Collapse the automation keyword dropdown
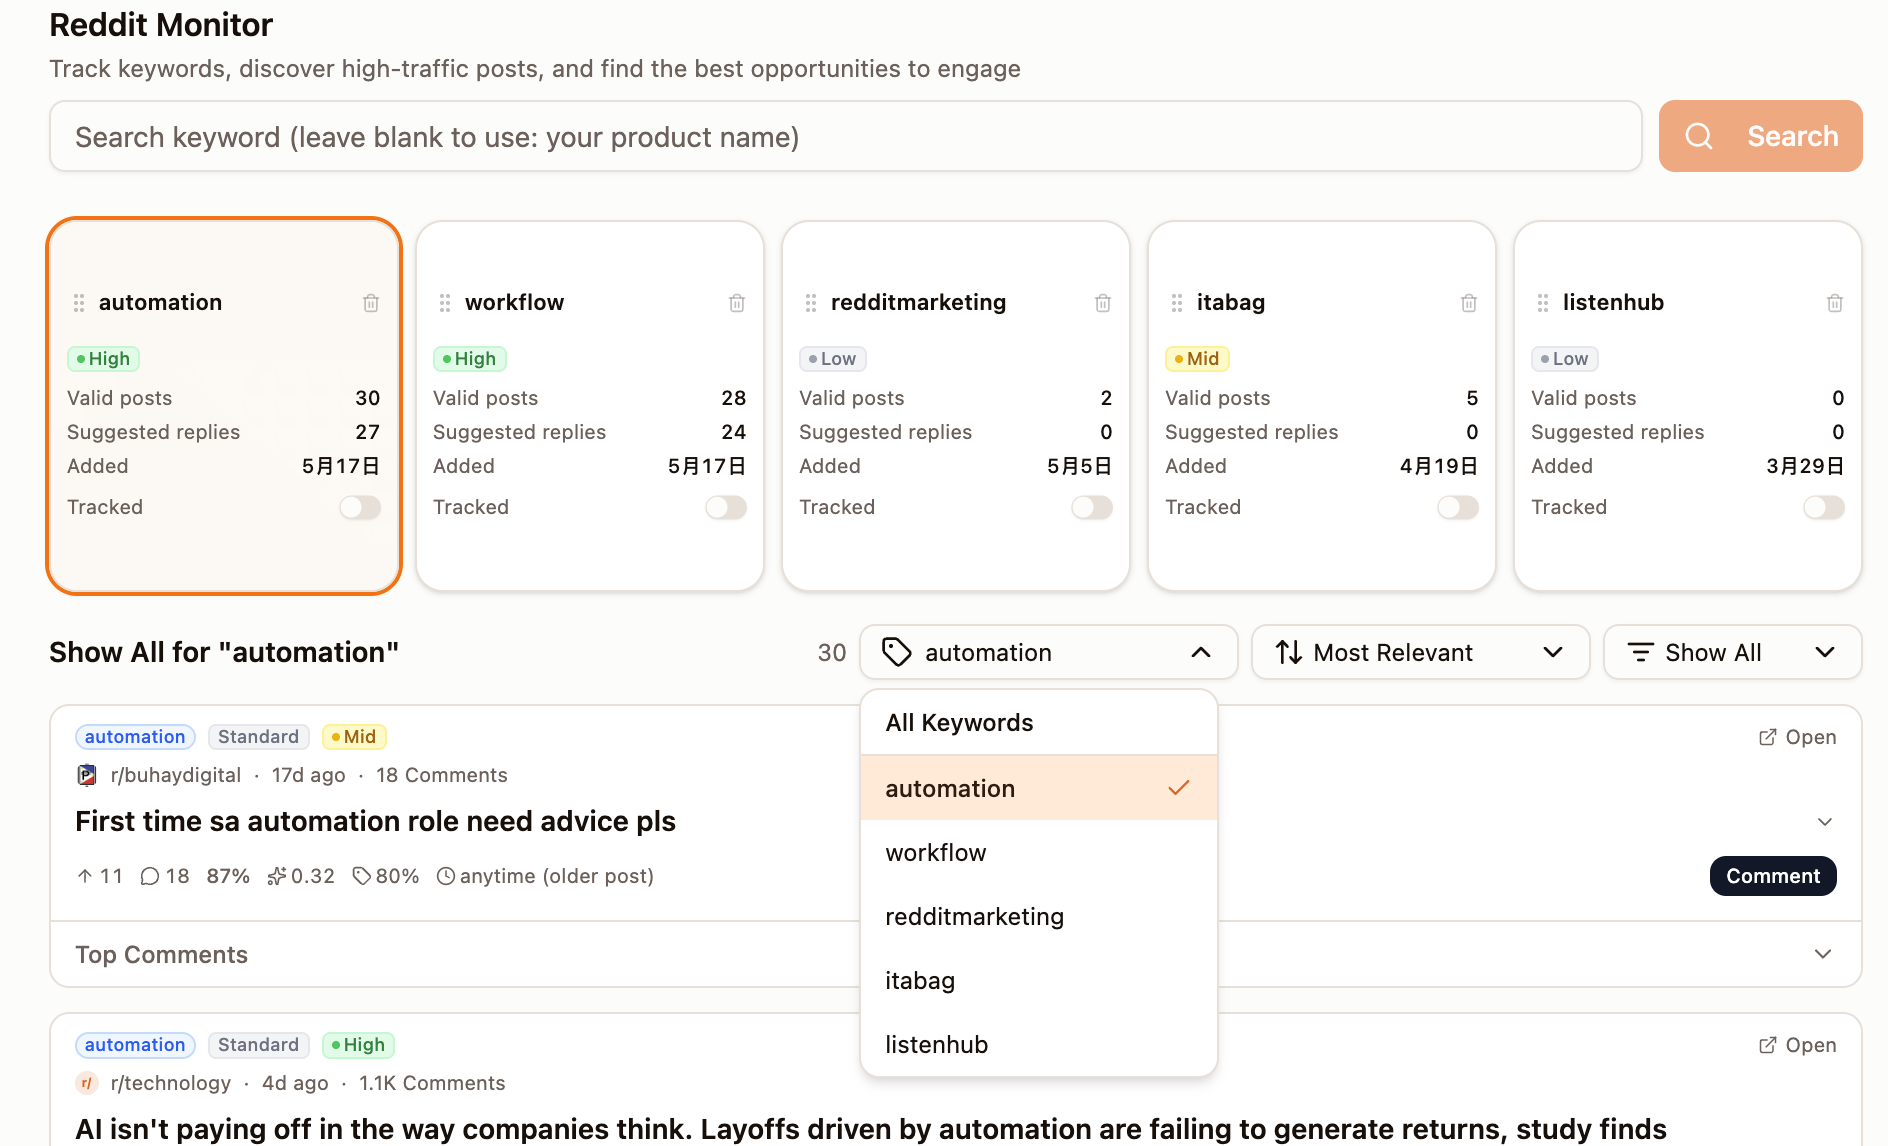 coord(1048,652)
